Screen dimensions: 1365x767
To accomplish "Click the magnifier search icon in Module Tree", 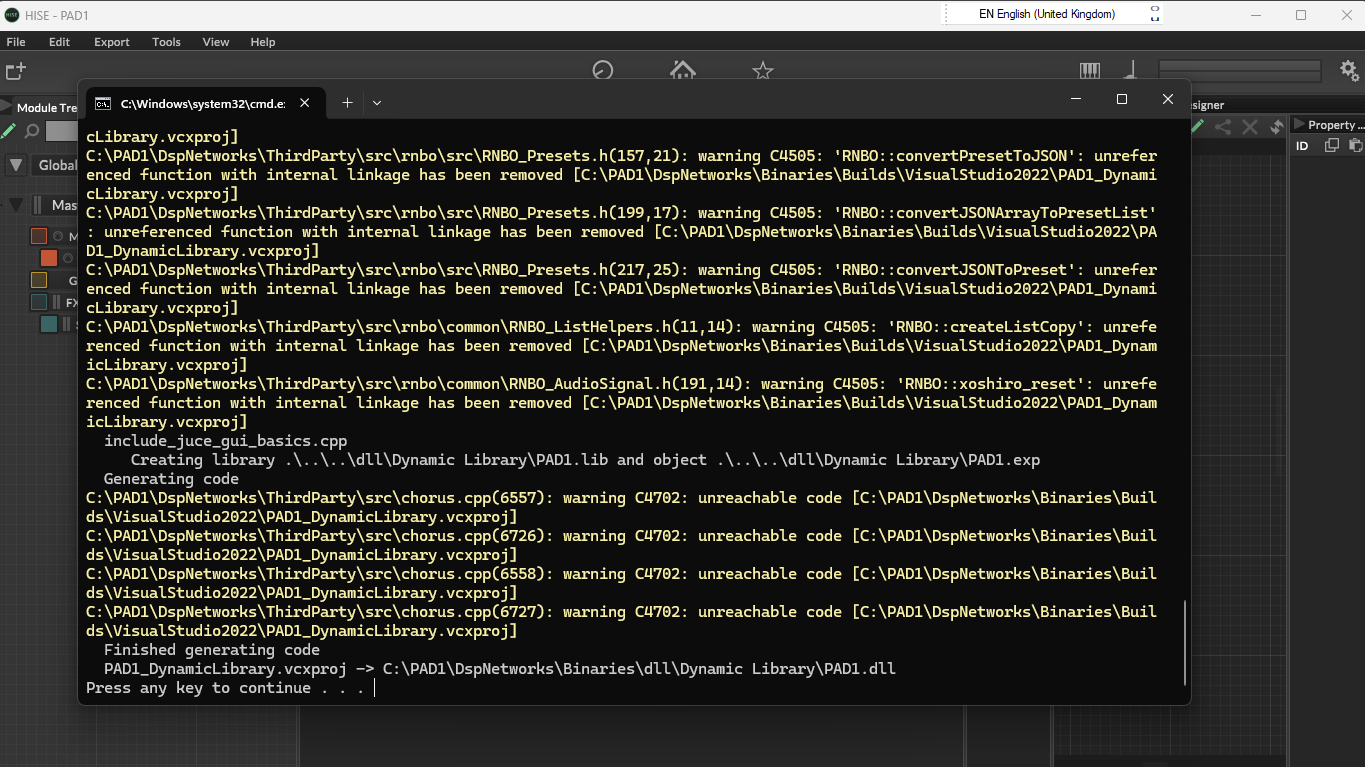I will (x=32, y=131).
